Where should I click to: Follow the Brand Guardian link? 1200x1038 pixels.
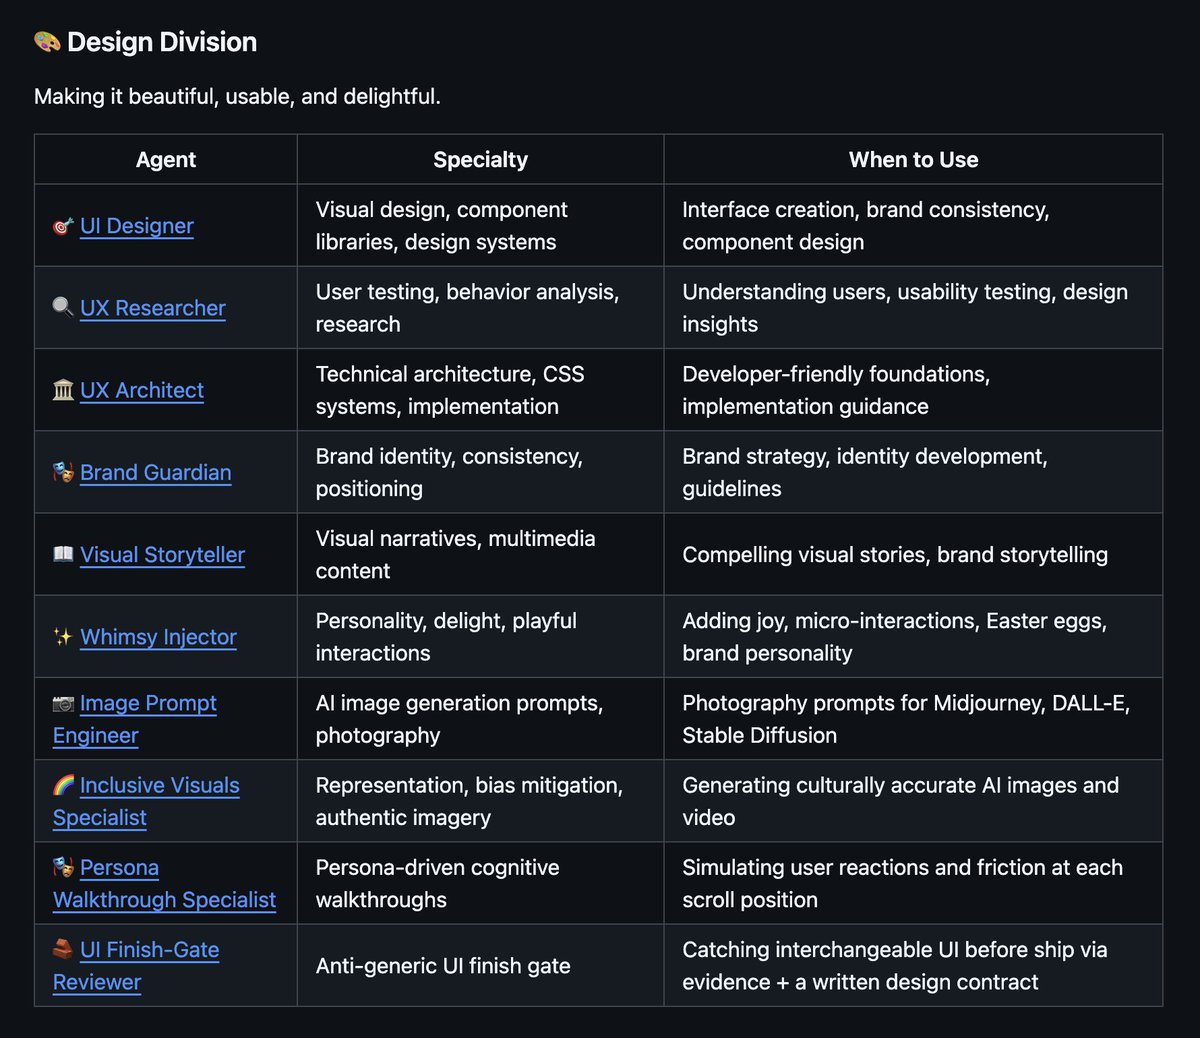tap(156, 472)
